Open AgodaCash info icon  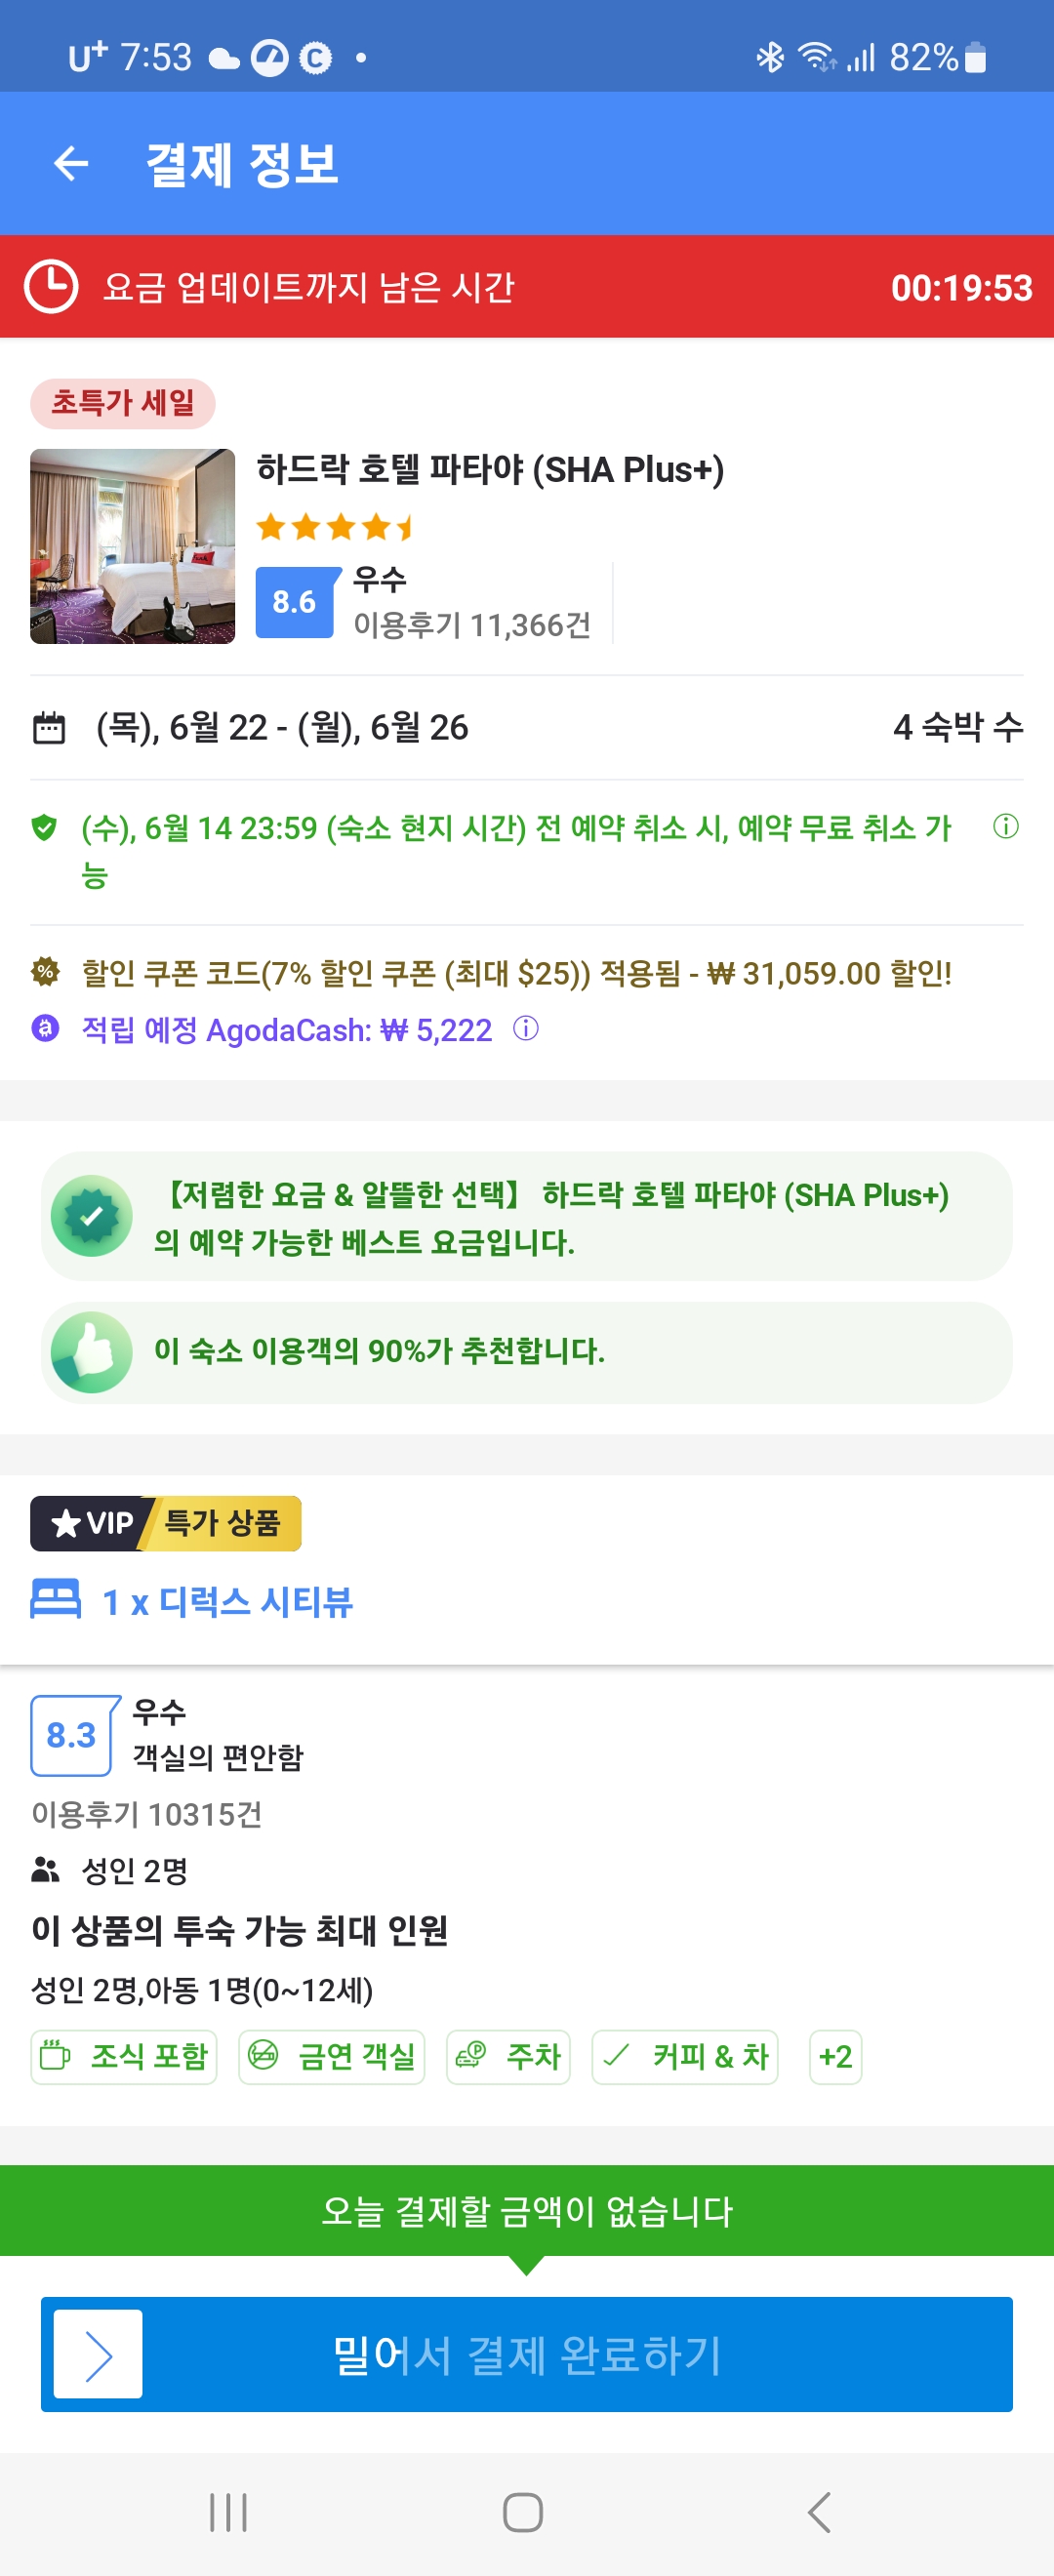click(526, 1028)
